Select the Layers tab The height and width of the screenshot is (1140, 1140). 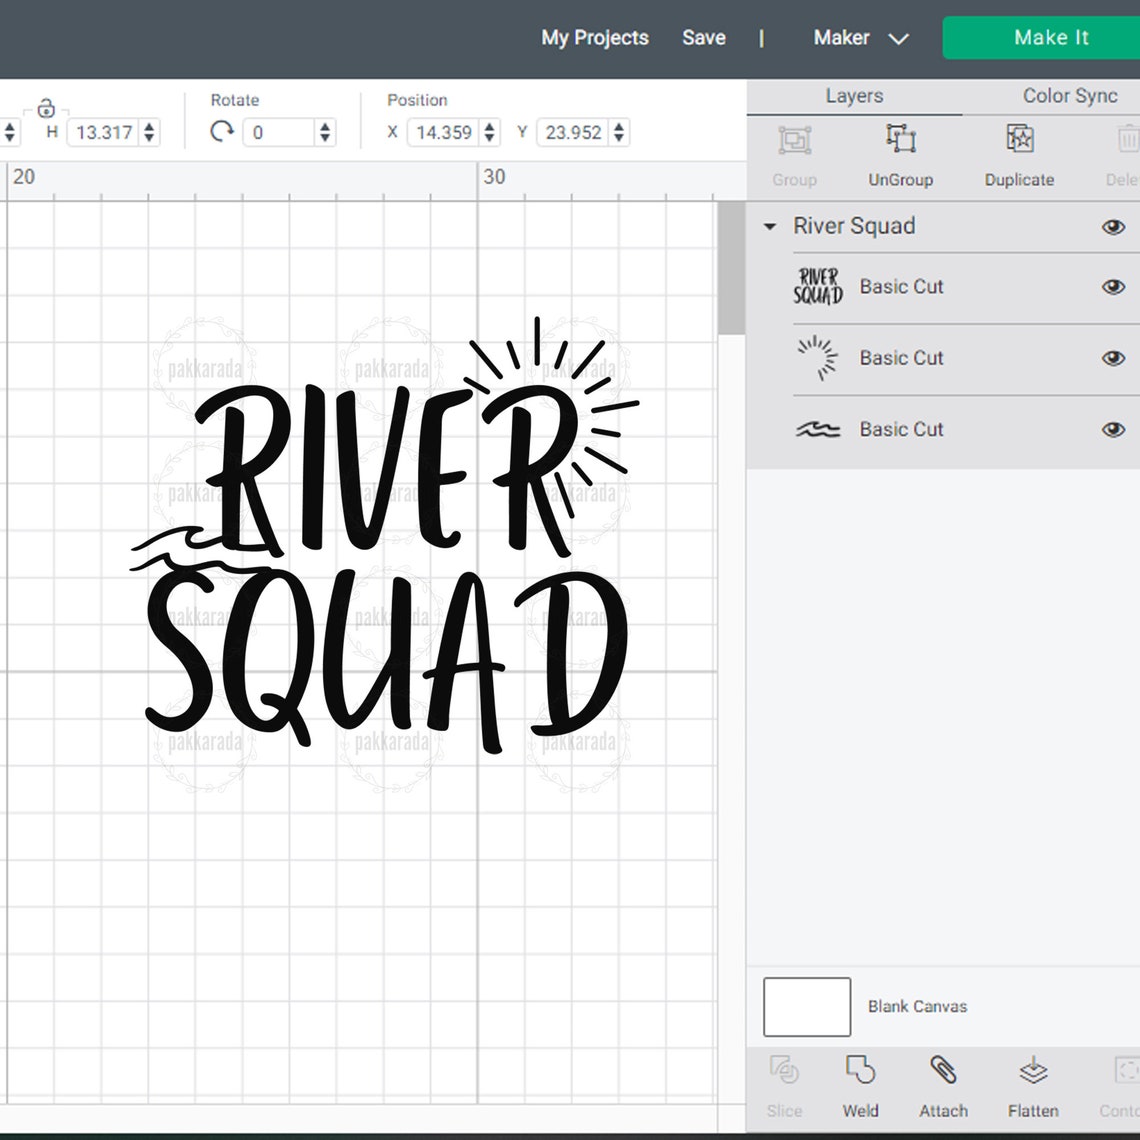tap(854, 96)
